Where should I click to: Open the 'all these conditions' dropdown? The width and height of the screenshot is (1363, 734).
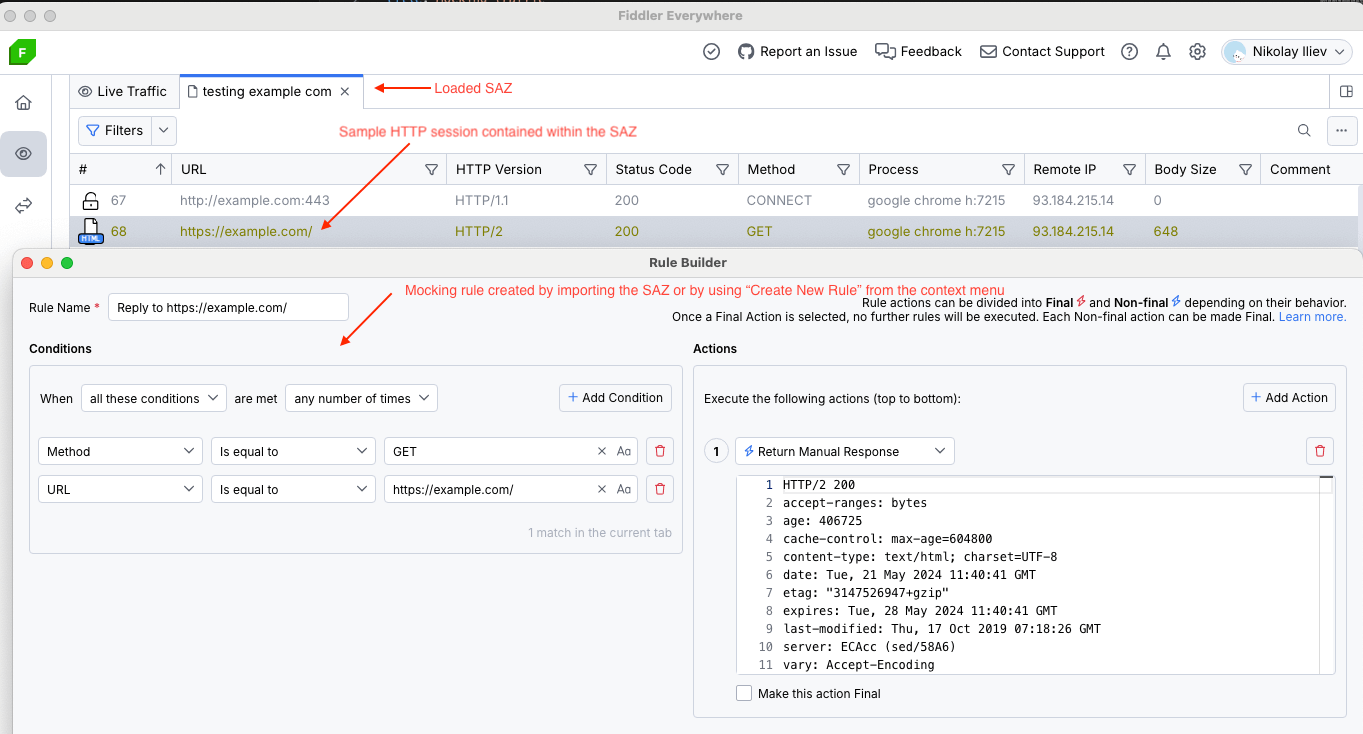153,397
